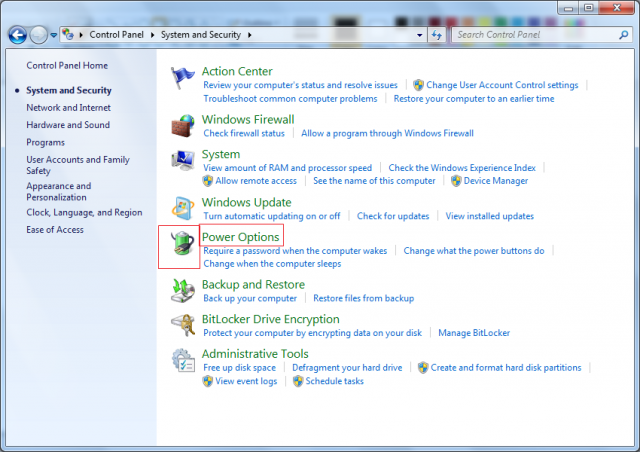Go back with the blue Back arrow
The image size is (640, 452).
[18, 35]
